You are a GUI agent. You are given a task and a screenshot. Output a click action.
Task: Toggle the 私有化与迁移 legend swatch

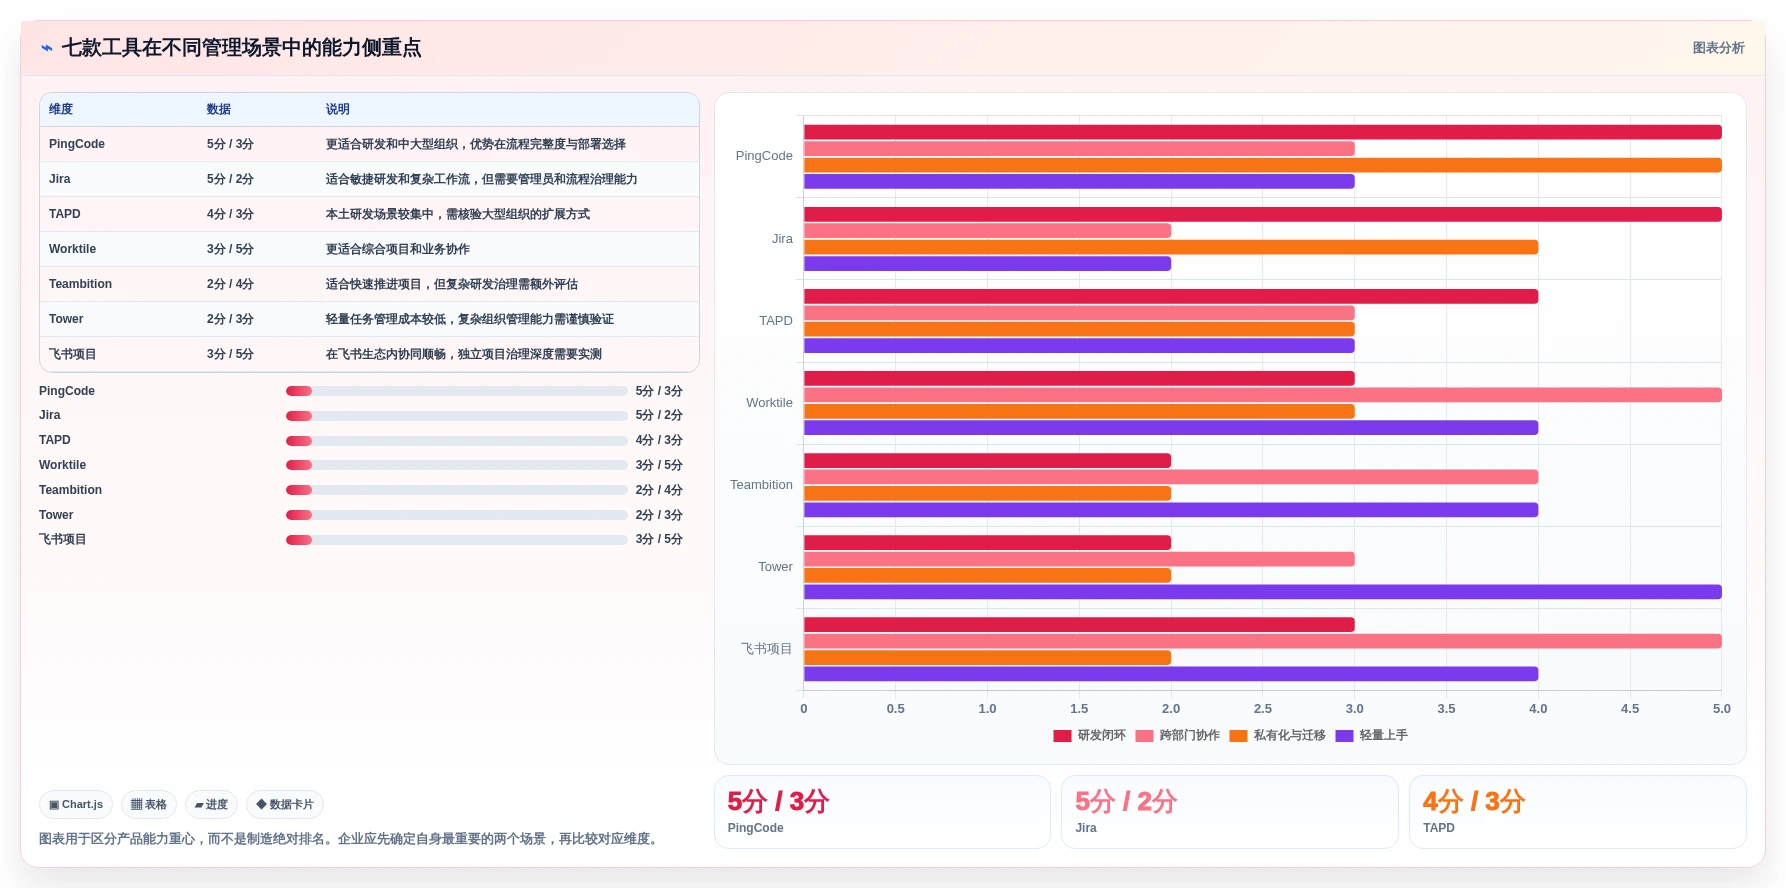pos(1238,736)
